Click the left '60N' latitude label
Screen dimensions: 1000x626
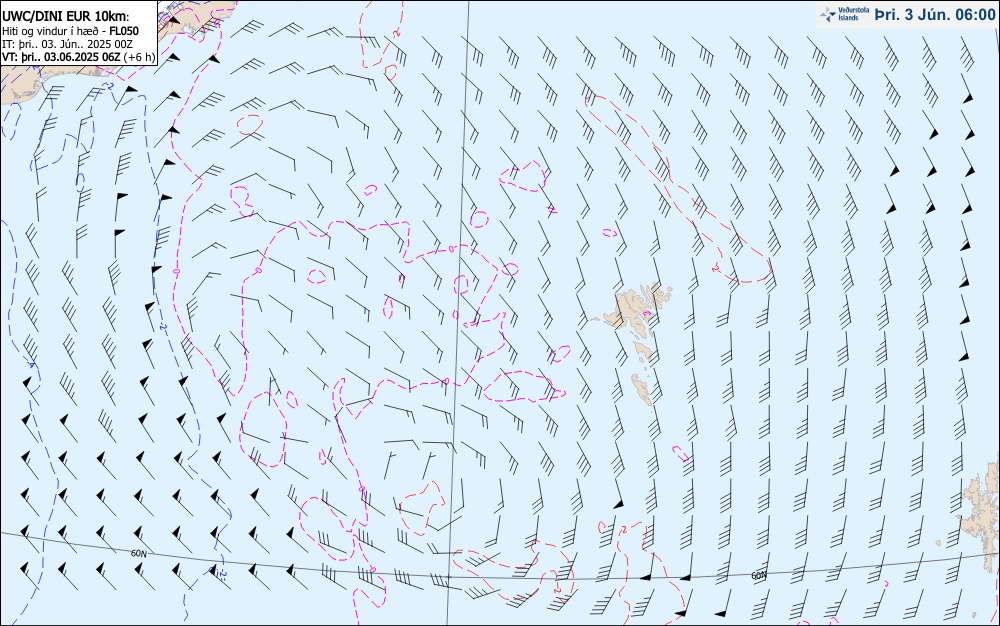click(x=139, y=553)
